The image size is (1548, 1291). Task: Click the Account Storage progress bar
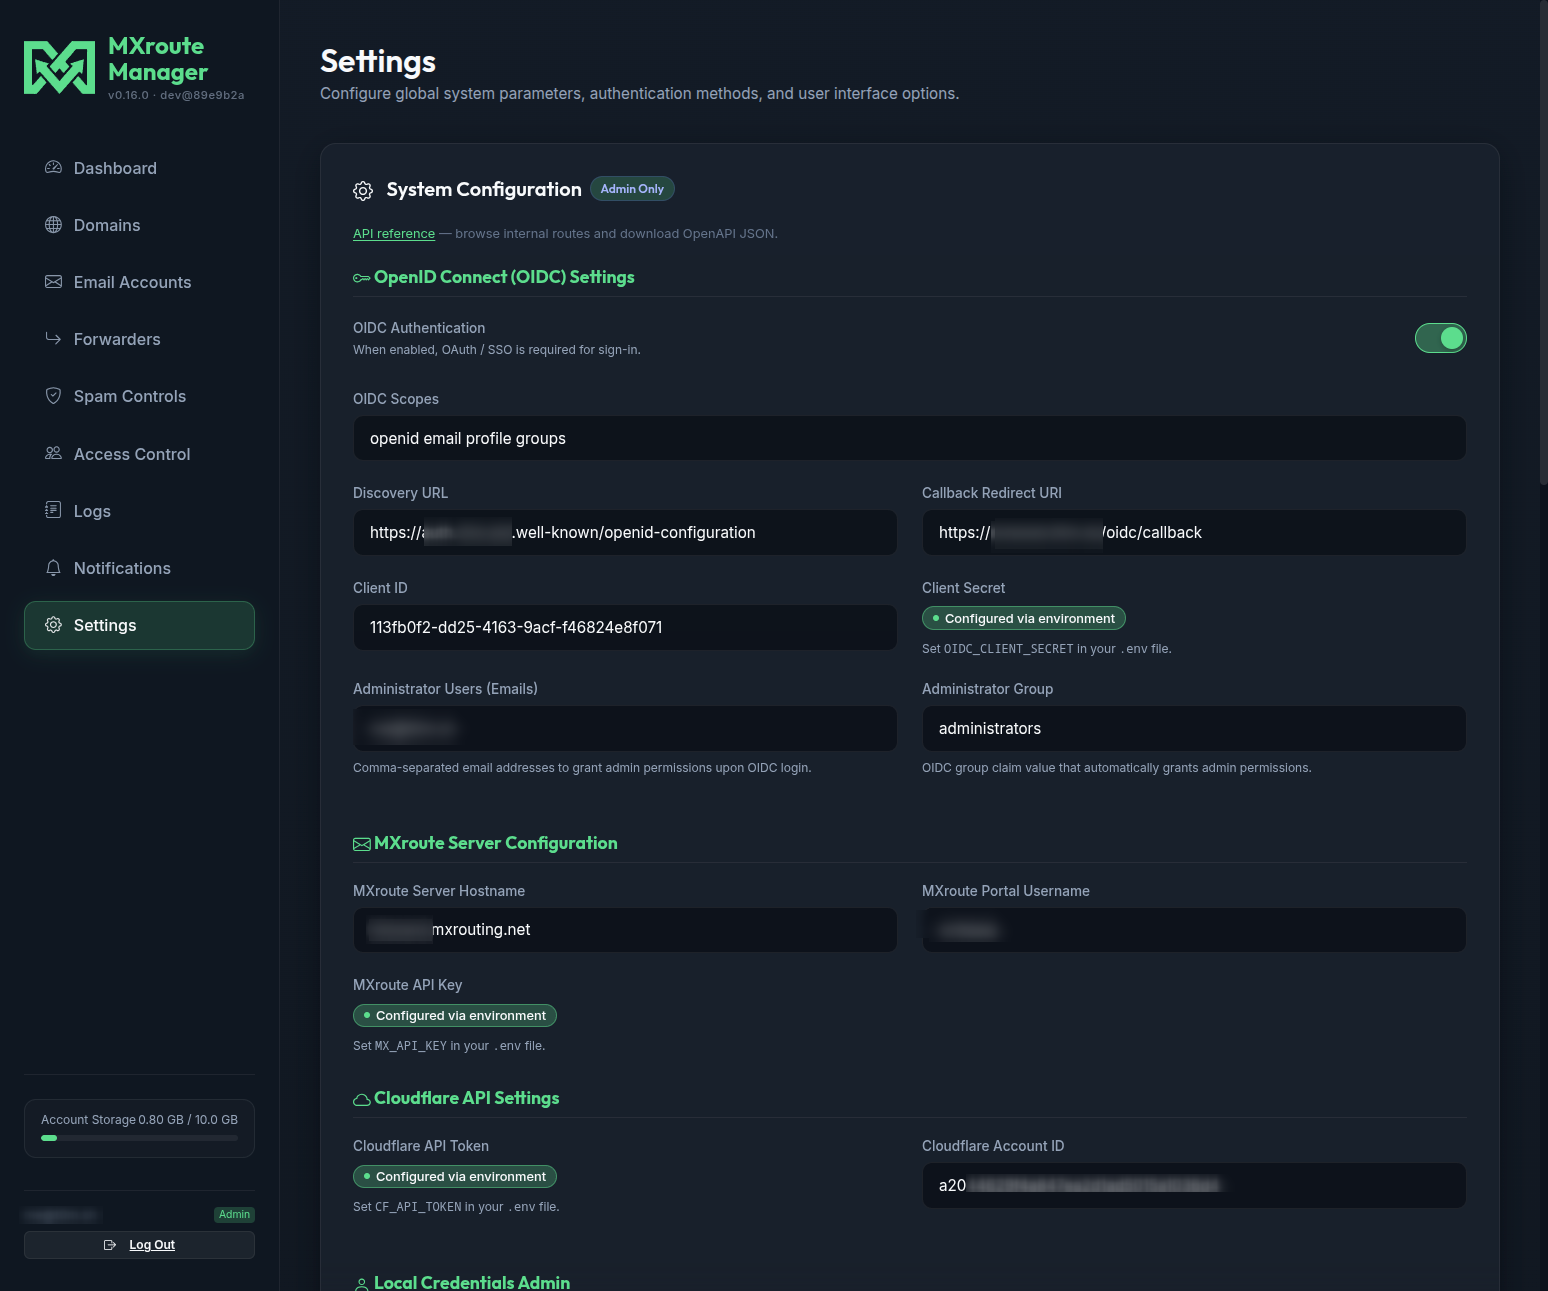[x=139, y=1138]
